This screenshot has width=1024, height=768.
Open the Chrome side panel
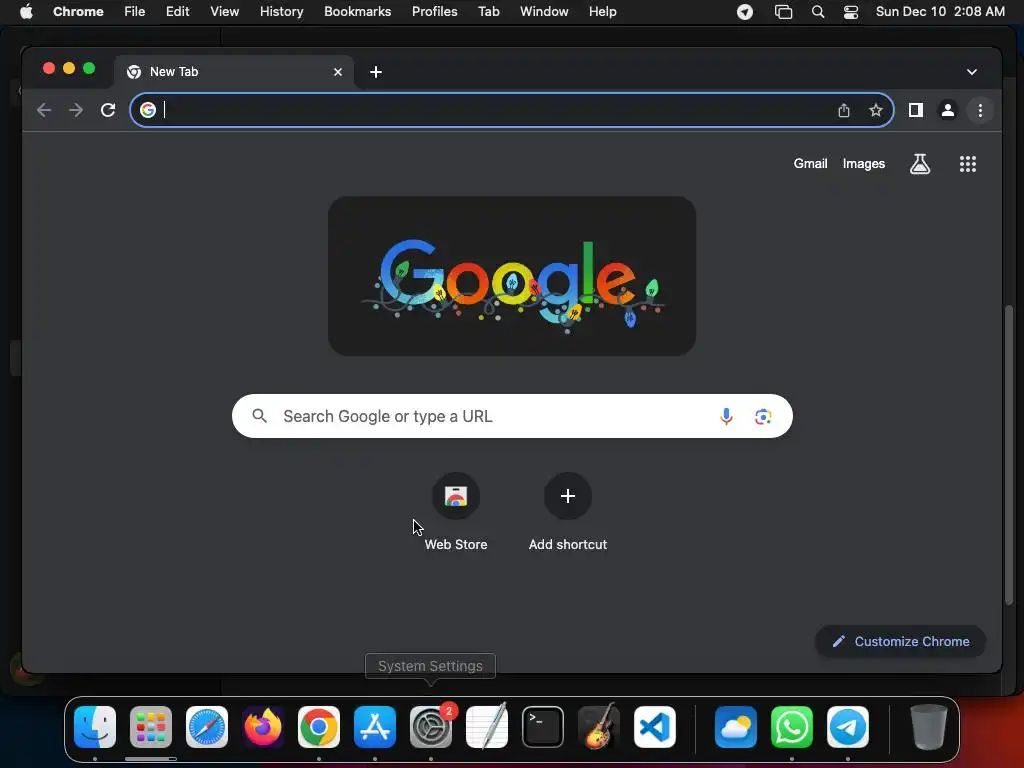coord(916,110)
